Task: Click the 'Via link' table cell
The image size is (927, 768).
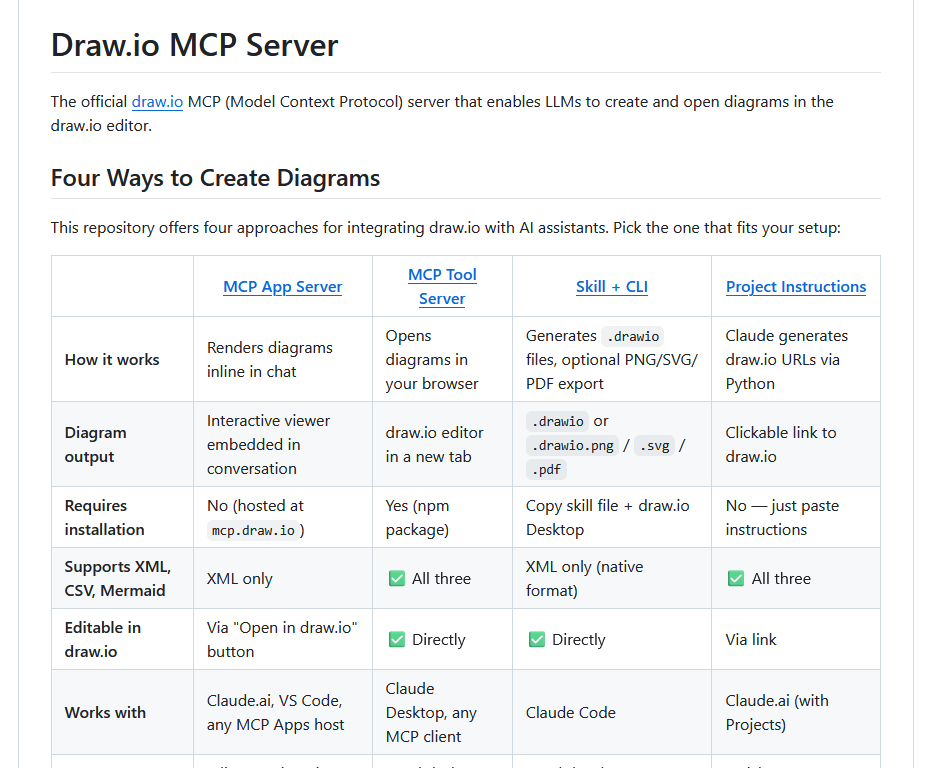Action: [x=751, y=640]
